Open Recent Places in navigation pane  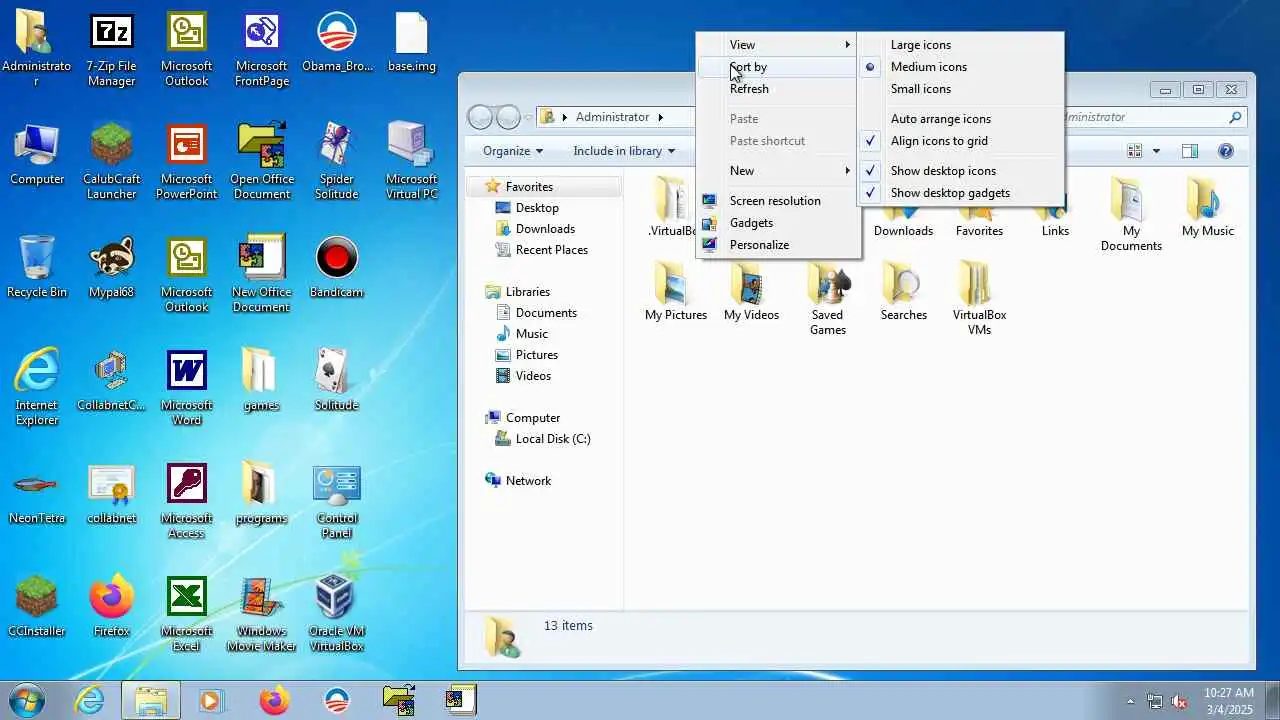click(551, 250)
